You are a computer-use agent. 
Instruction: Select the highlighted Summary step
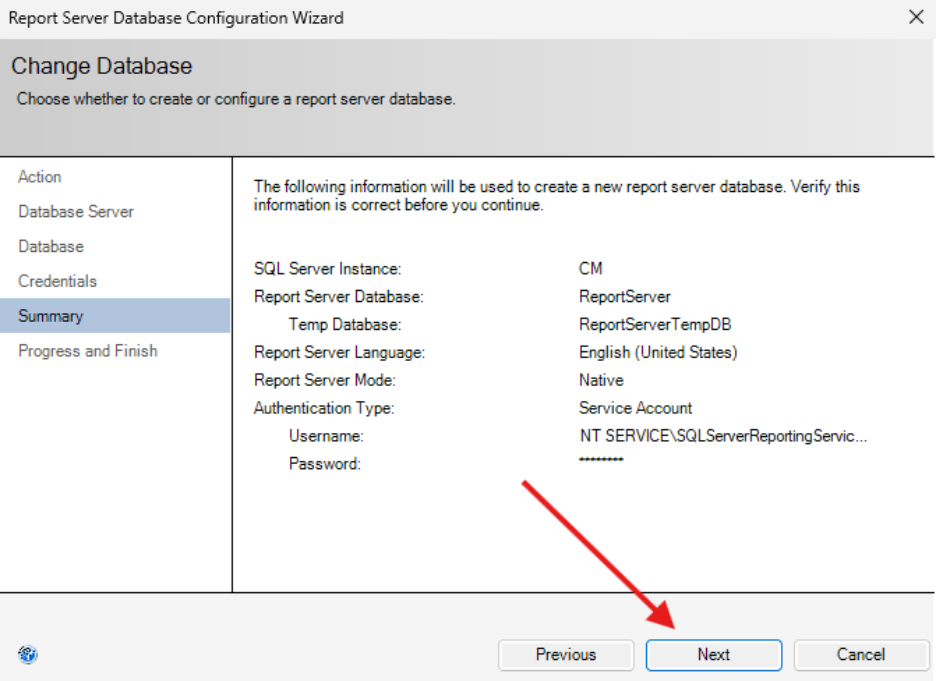point(51,316)
